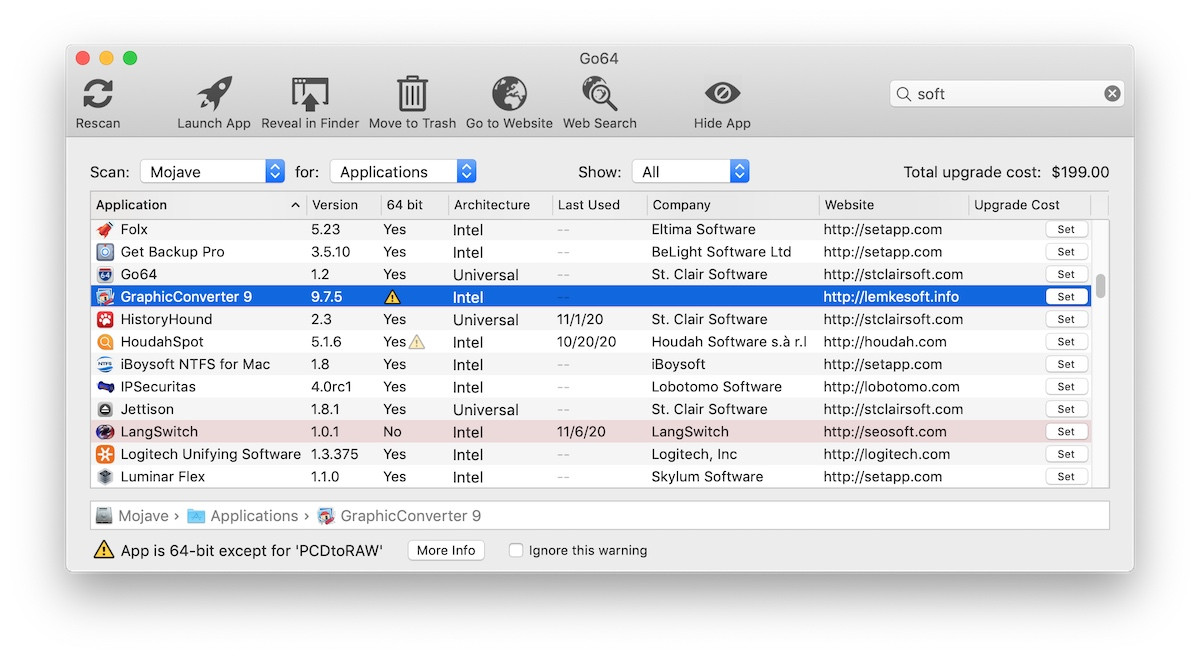Click the Go to Website globe icon
The image size is (1200, 659).
pos(509,94)
